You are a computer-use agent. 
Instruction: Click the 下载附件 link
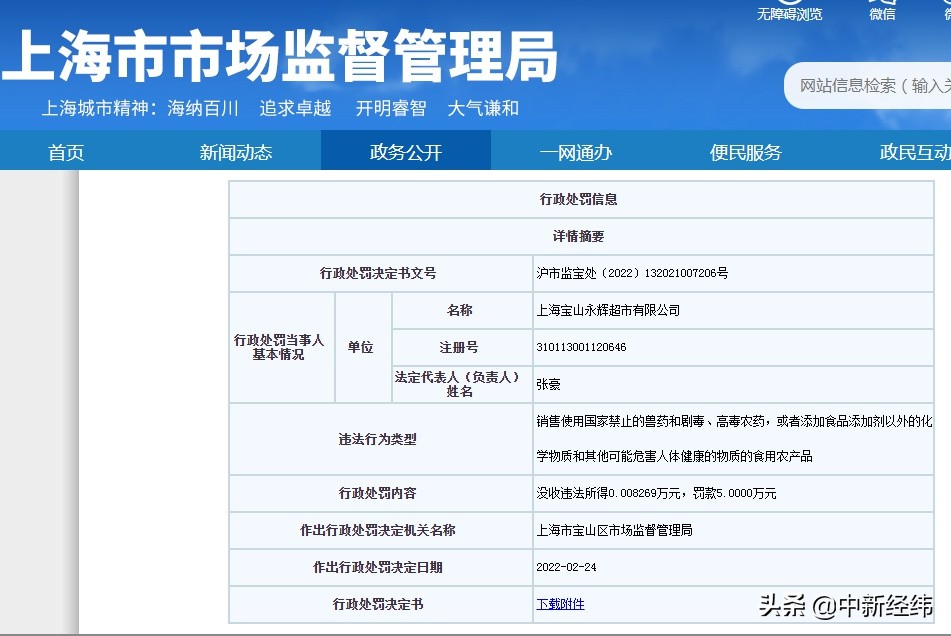[x=560, y=604]
